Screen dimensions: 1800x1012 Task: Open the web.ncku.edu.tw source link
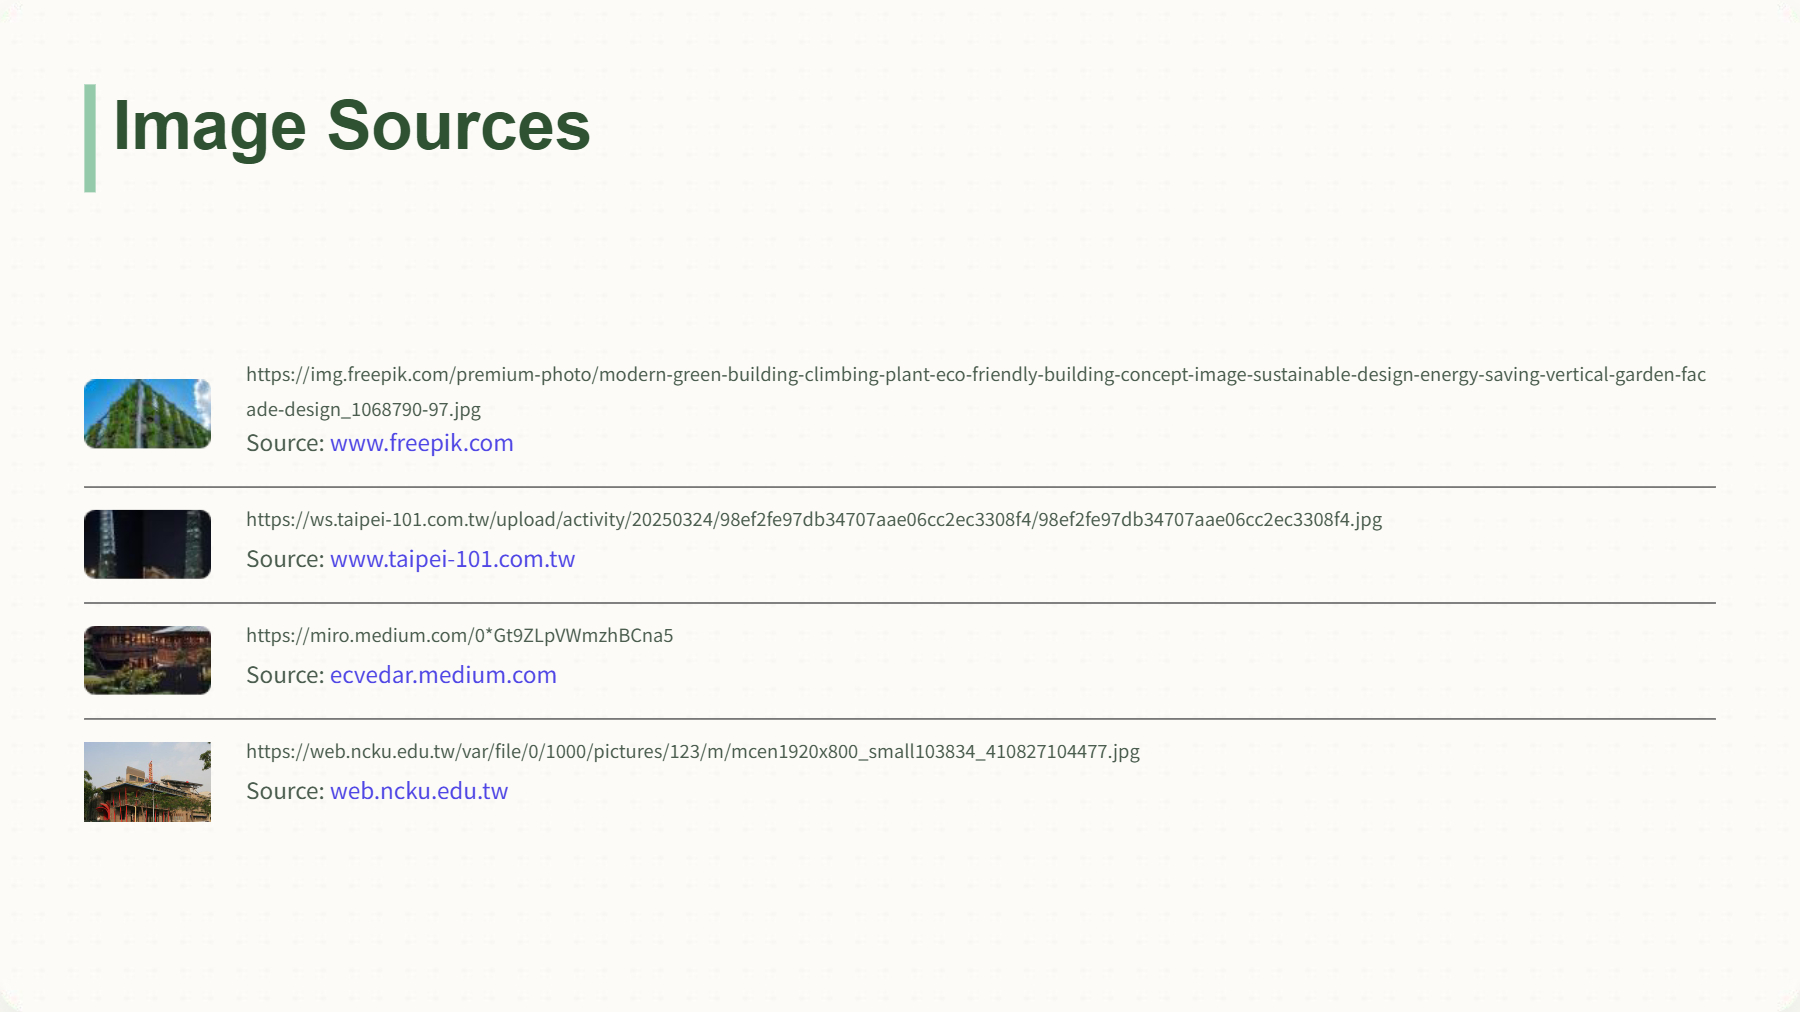418,791
